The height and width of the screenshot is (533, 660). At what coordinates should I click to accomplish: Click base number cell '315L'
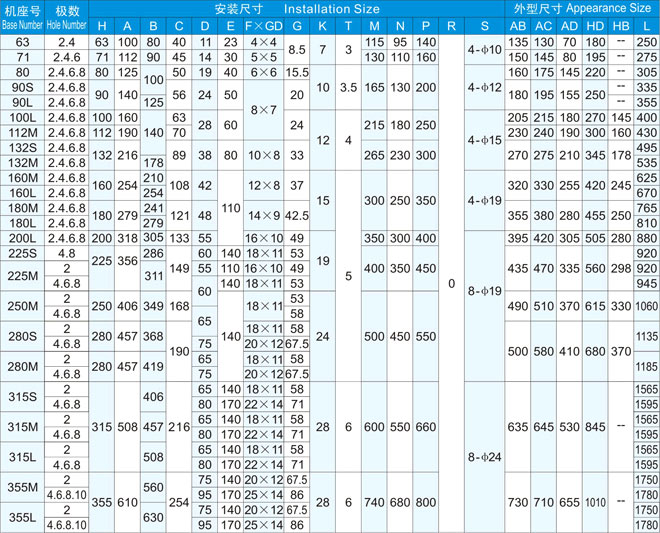click(22, 457)
